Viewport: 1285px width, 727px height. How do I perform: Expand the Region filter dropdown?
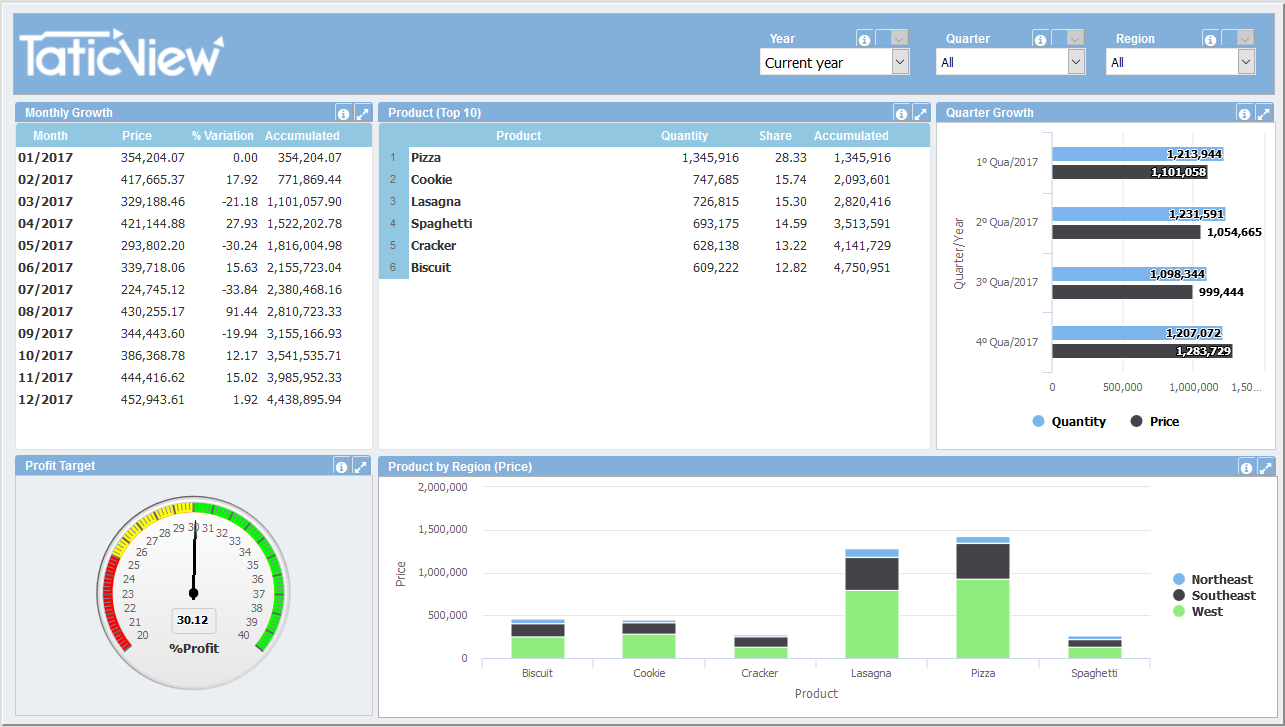[x=1246, y=62]
